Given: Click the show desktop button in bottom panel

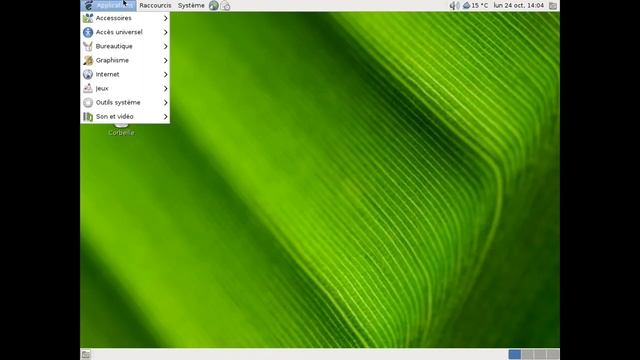Looking at the screenshot, I should click(x=86, y=355).
